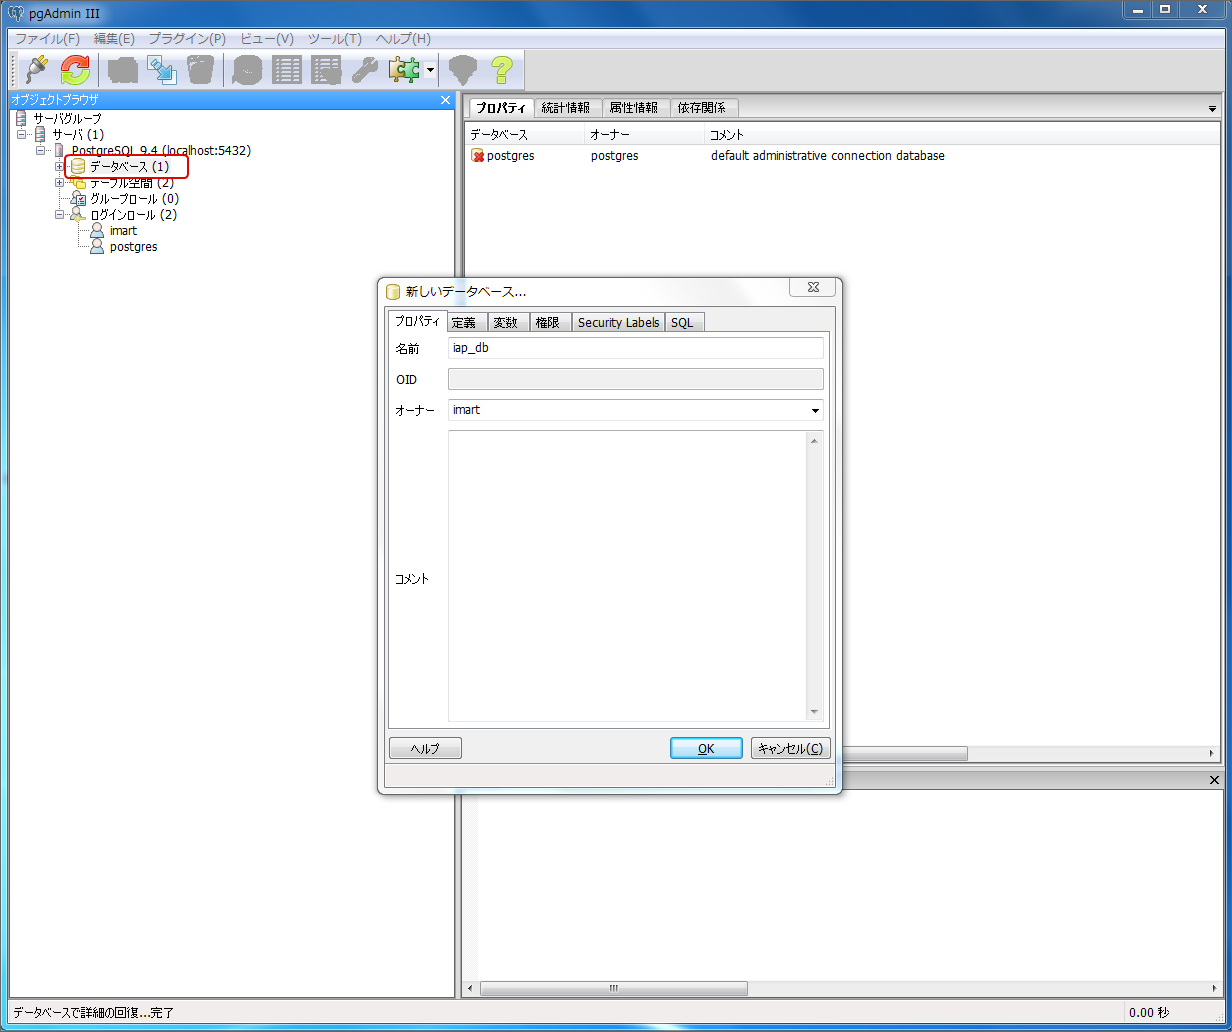Expand the データベース (1) node
1232x1032 pixels.
click(59, 166)
